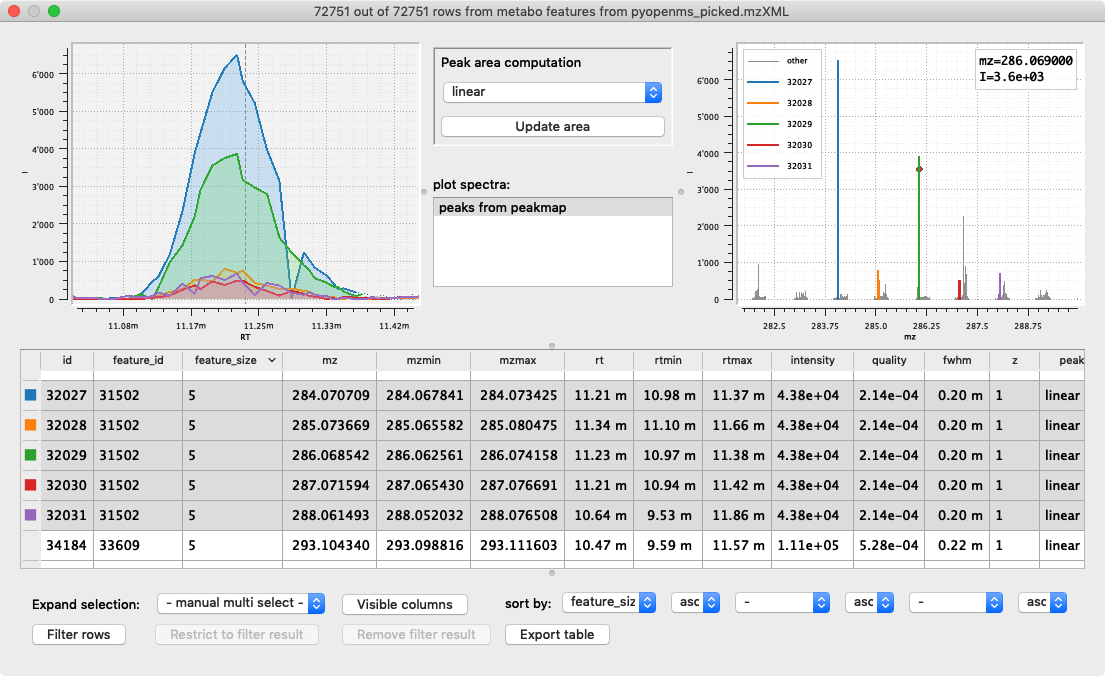Open the Peak area computation 'linear' dropdown

552,92
